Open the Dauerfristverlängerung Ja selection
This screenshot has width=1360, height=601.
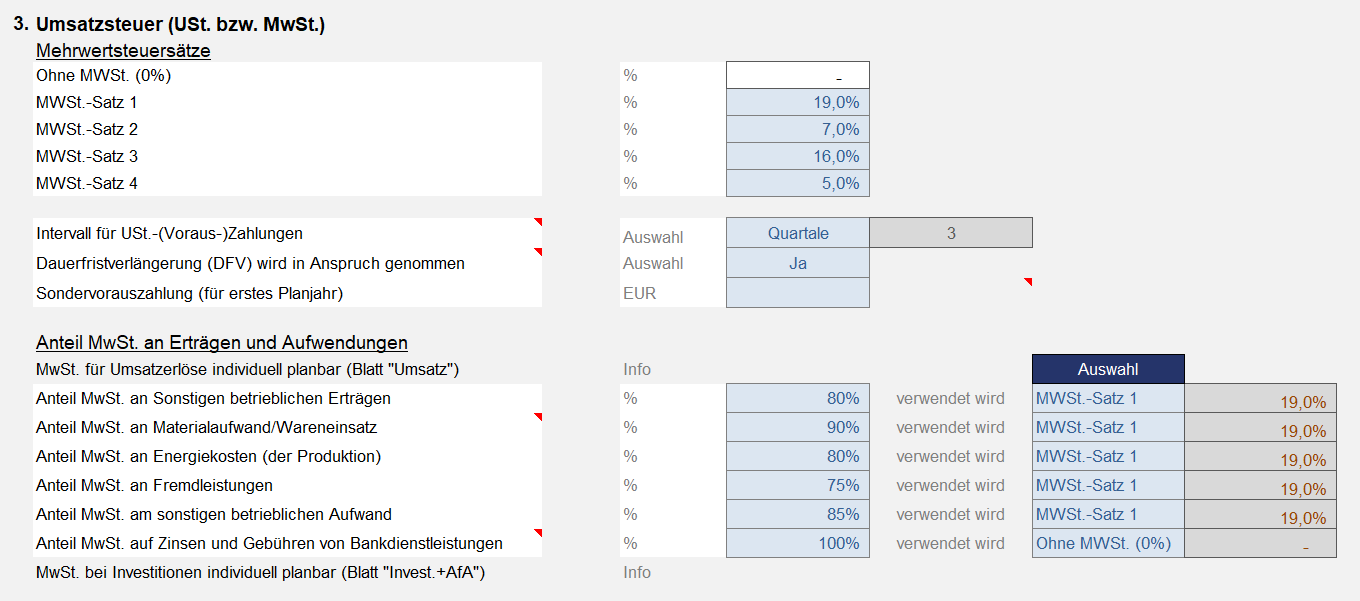[798, 263]
